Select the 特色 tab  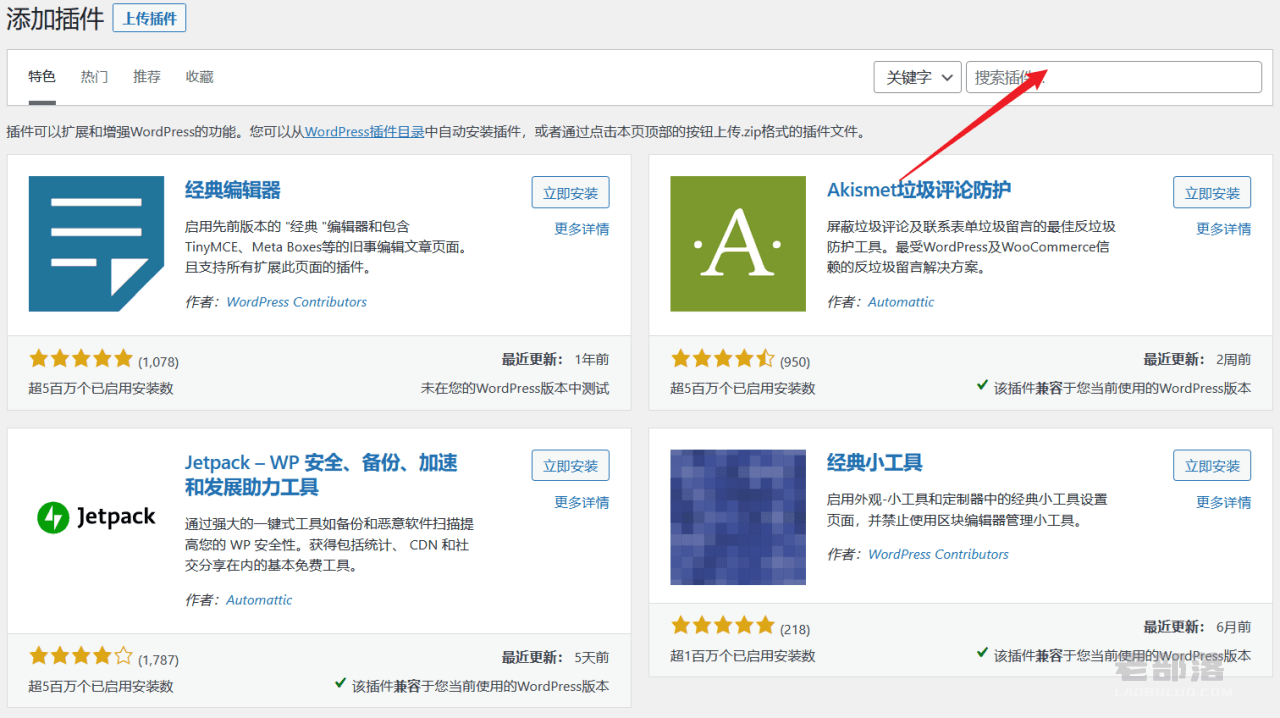click(41, 77)
